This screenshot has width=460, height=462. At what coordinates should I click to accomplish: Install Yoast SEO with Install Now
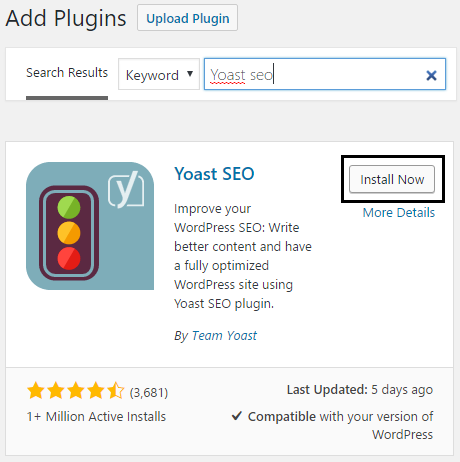tap(392, 179)
